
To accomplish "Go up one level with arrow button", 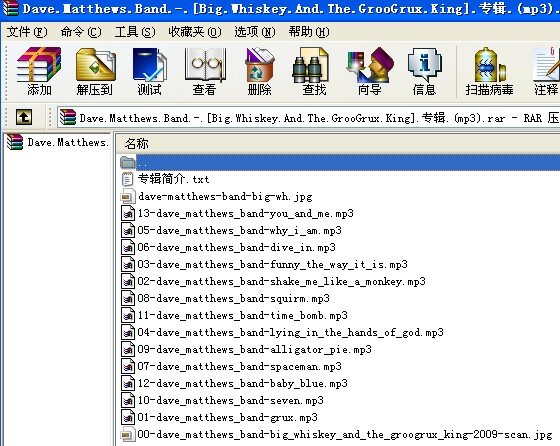I will pyautogui.click(x=24, y=117).
